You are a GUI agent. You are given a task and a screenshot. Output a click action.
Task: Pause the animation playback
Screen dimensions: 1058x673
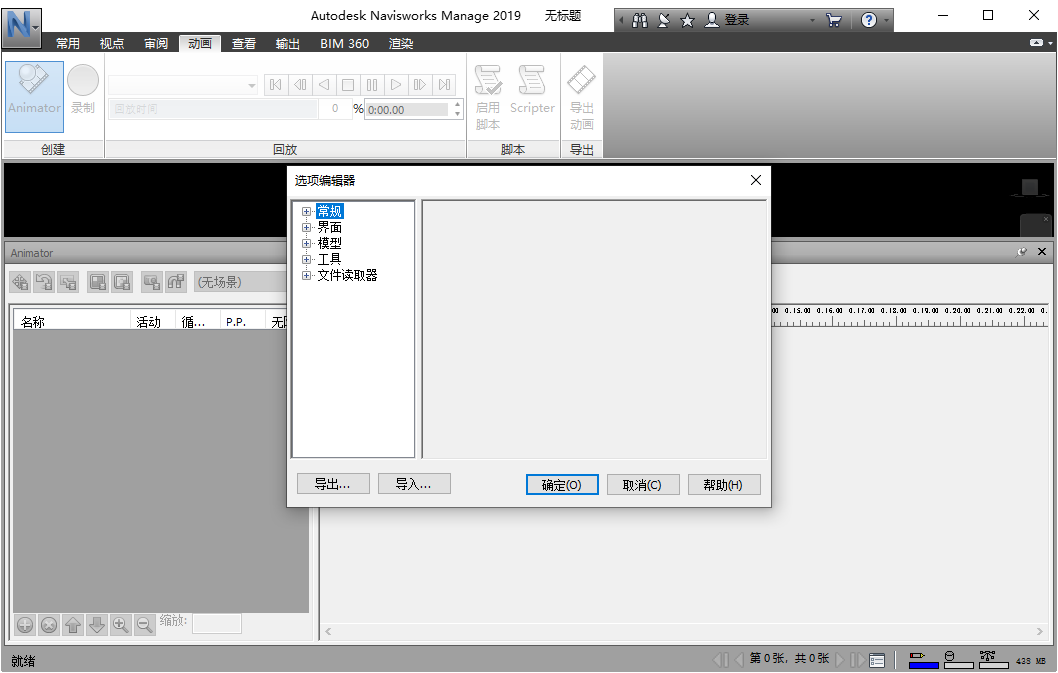pos(372,85)
